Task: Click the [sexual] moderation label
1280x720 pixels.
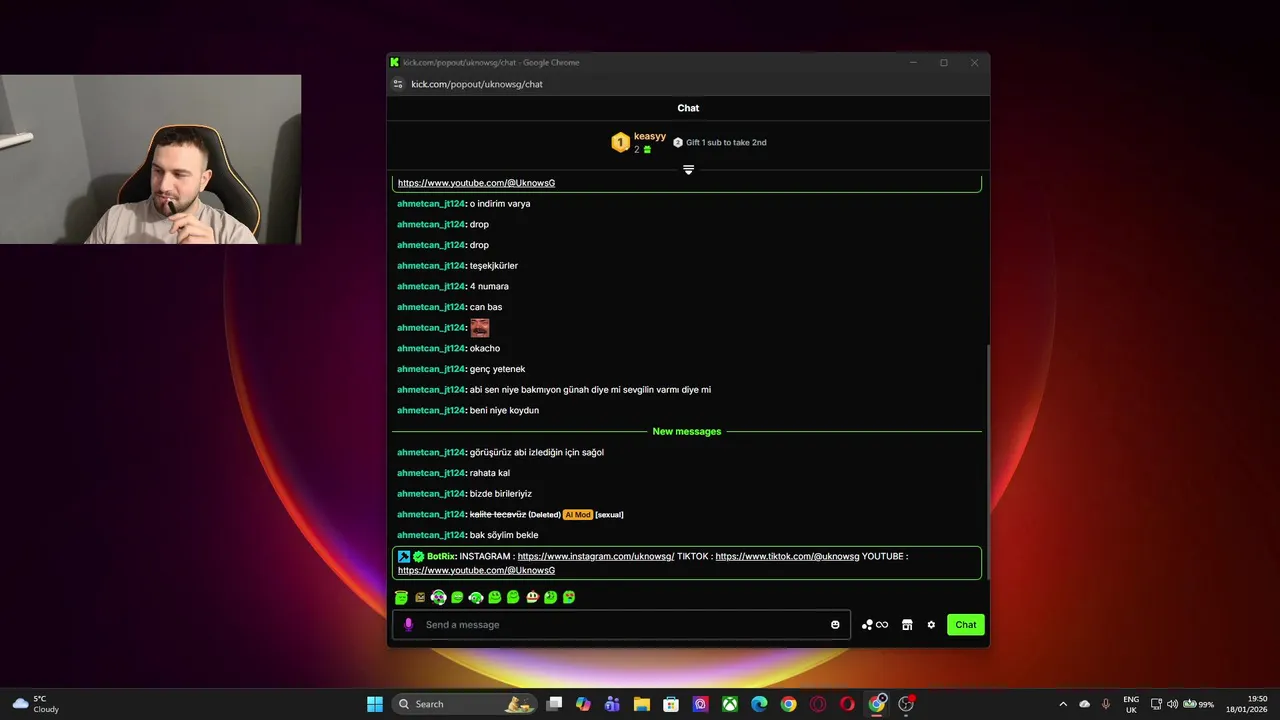Action: pyautogui.click(x=609, y=514)
